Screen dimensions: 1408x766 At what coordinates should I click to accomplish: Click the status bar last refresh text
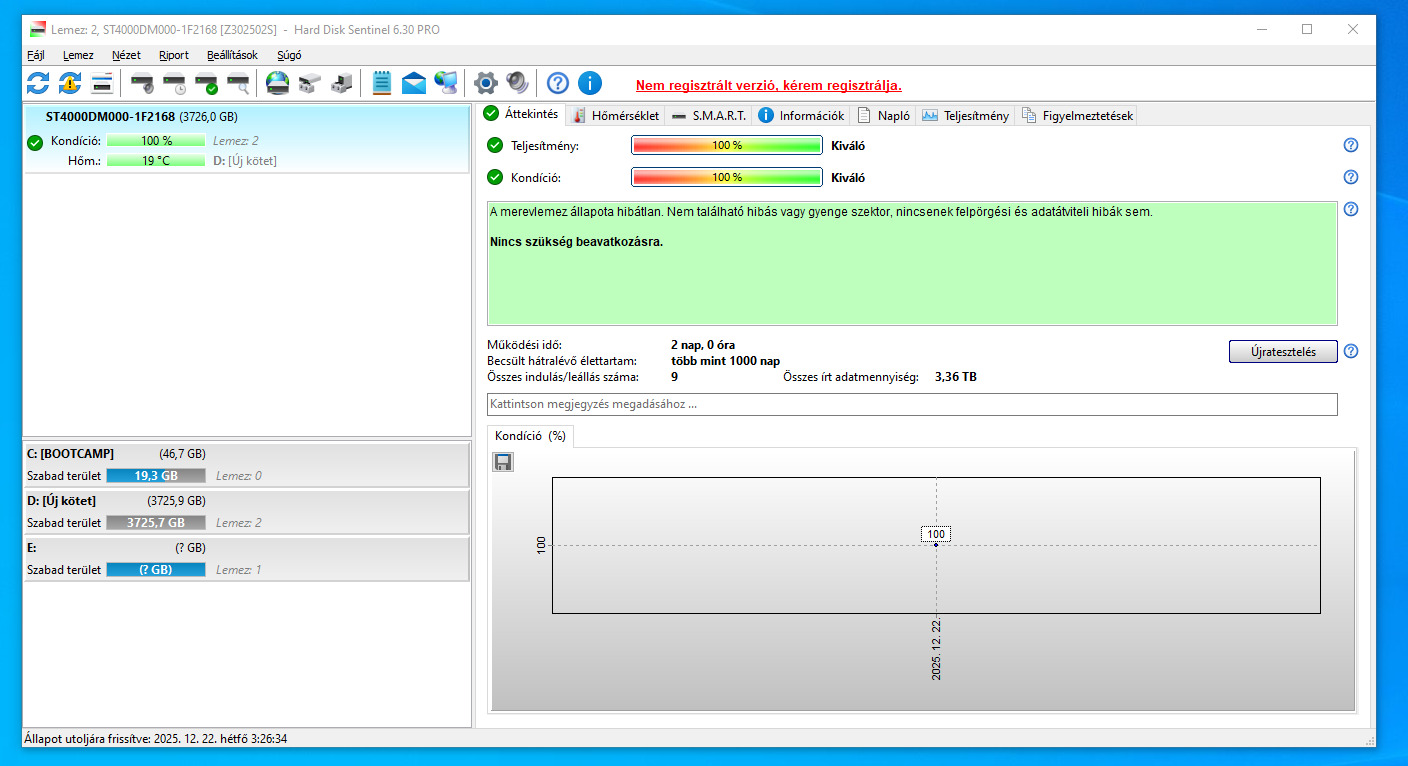(x=155, y=739)
